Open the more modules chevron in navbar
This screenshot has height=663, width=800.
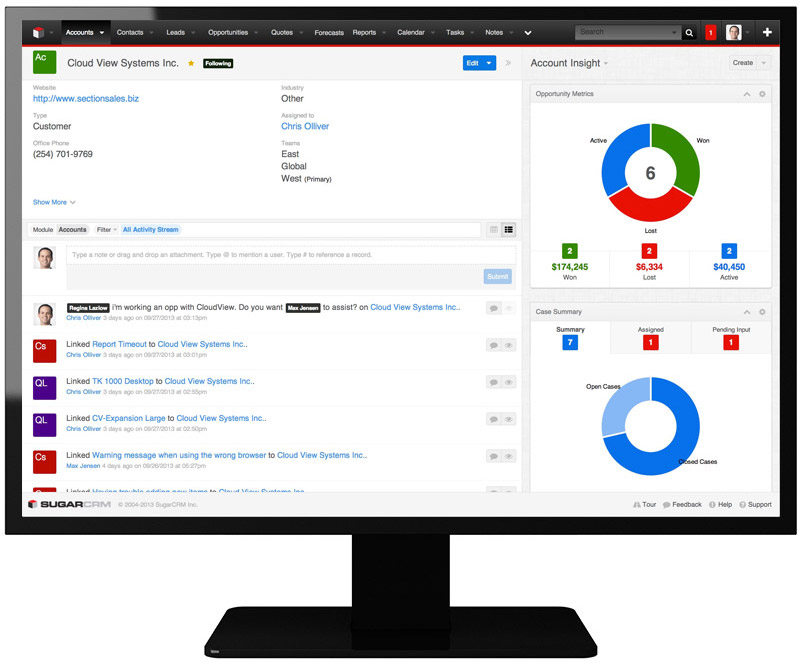(x=528, y=33)
